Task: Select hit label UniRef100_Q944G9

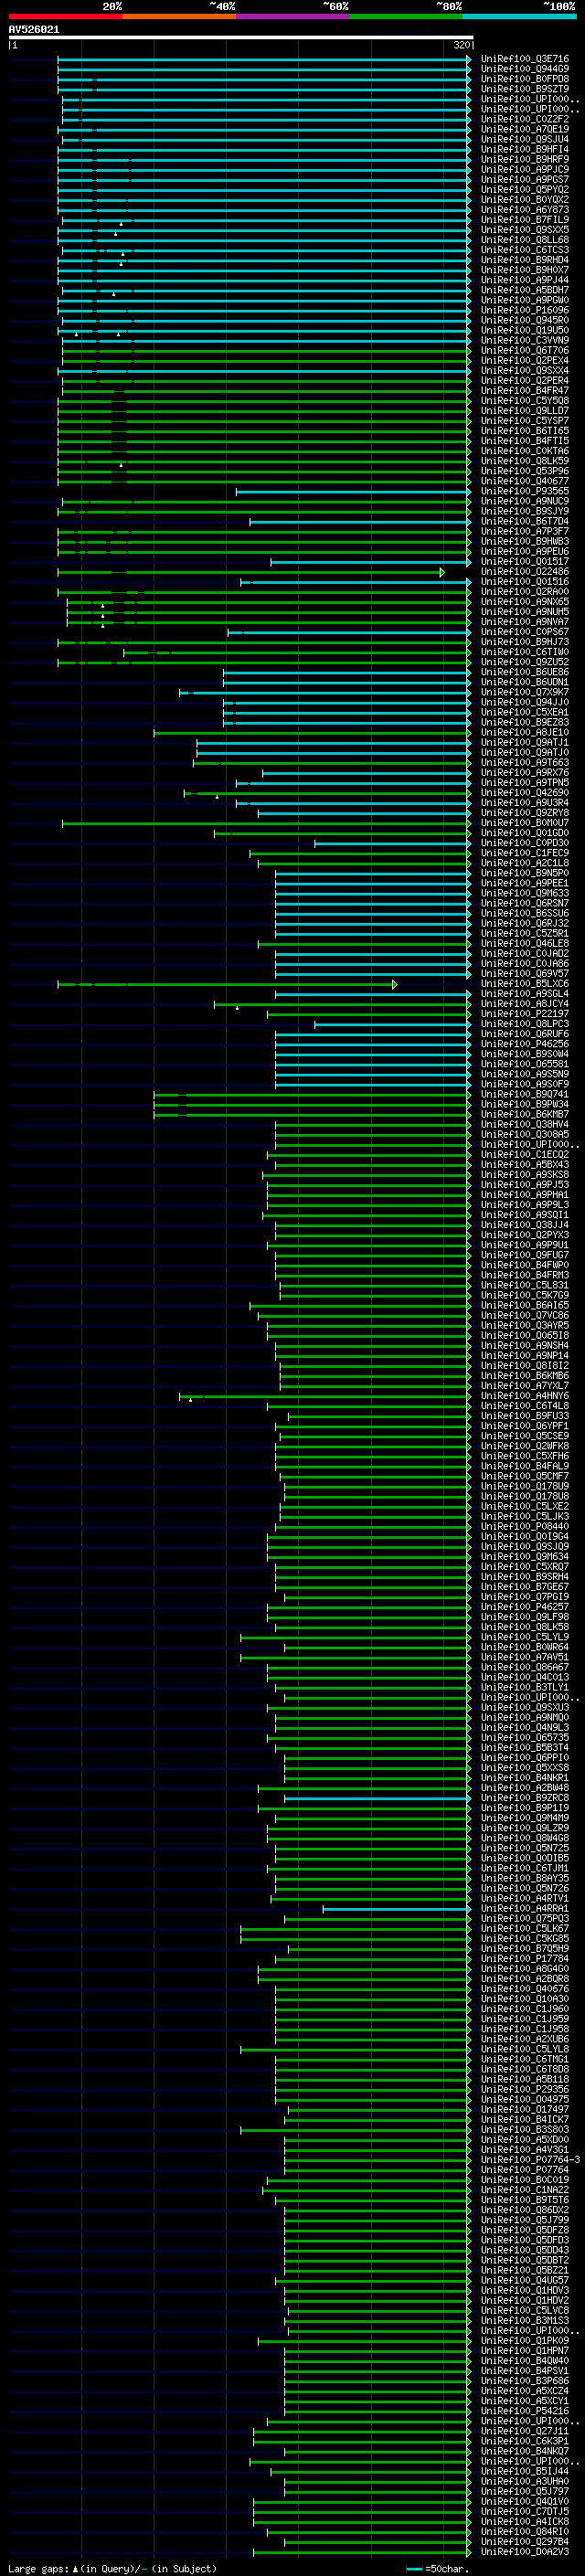Action: pos(525,69)
